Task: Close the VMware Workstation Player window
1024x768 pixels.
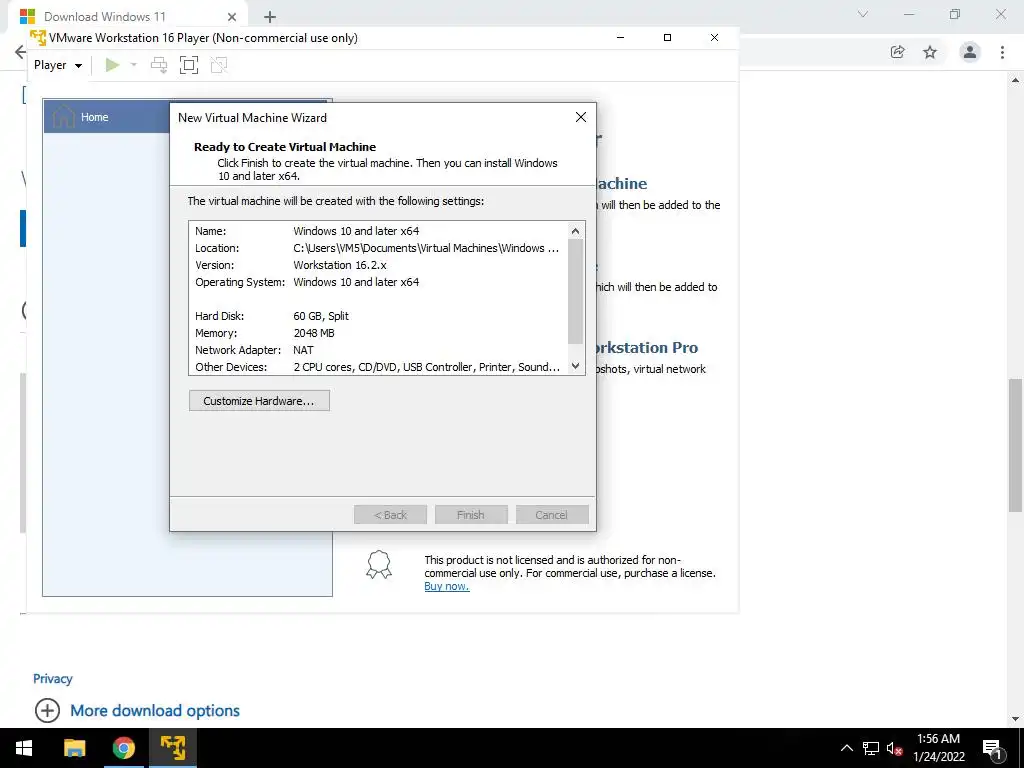Action: pyautogui.click(x=714, y=38)
